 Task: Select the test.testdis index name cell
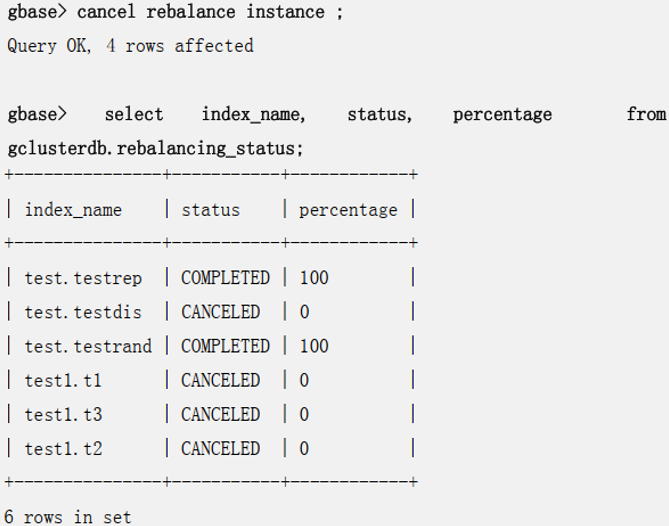coord(83,312)
